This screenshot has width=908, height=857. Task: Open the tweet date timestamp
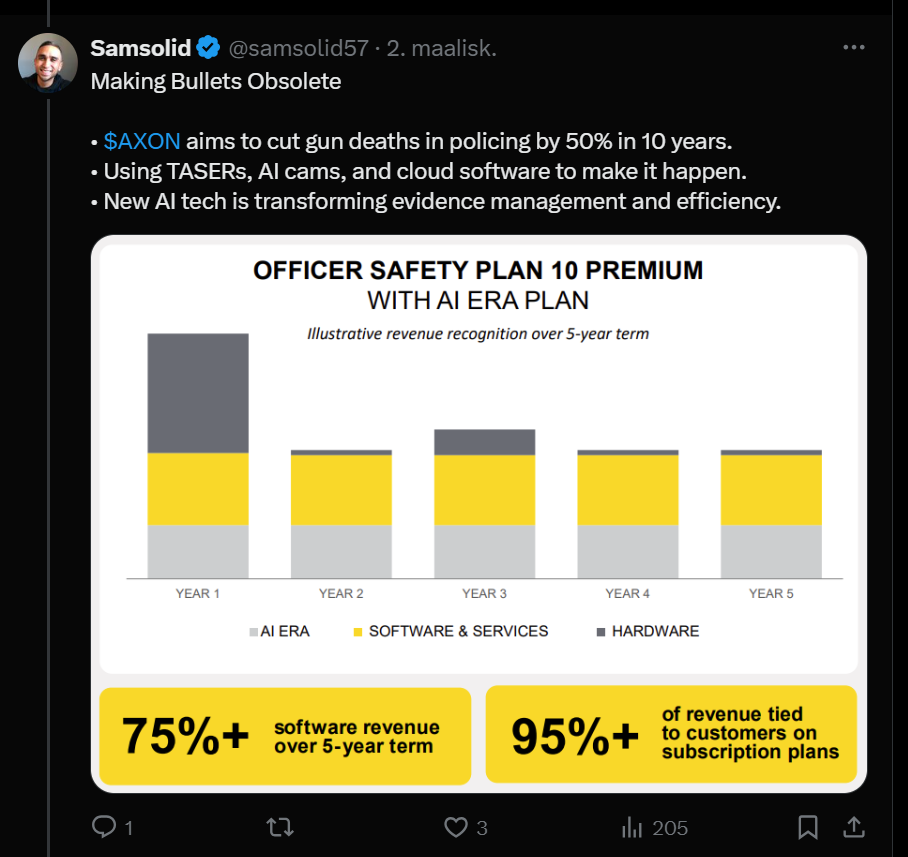click(440, 48)
